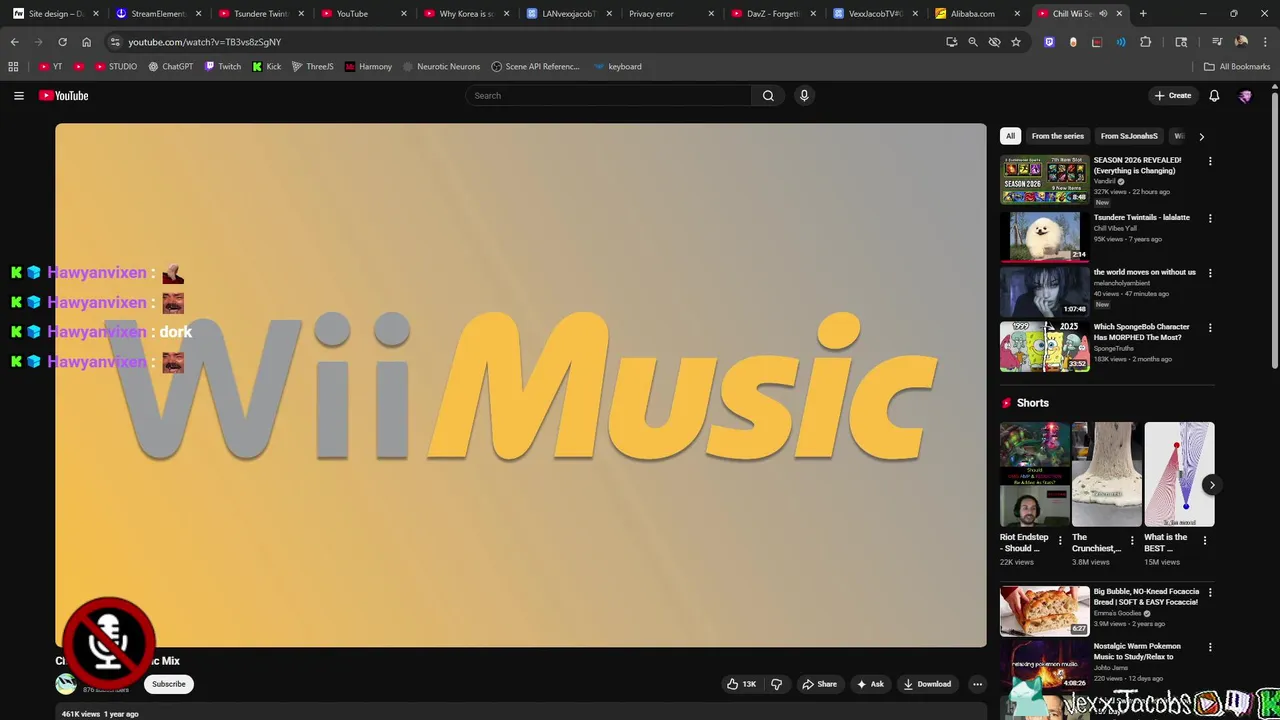This screenshot has height=720, width=1280.
Task: Show more filter chips with right arrow
Action: [1201, 136]
